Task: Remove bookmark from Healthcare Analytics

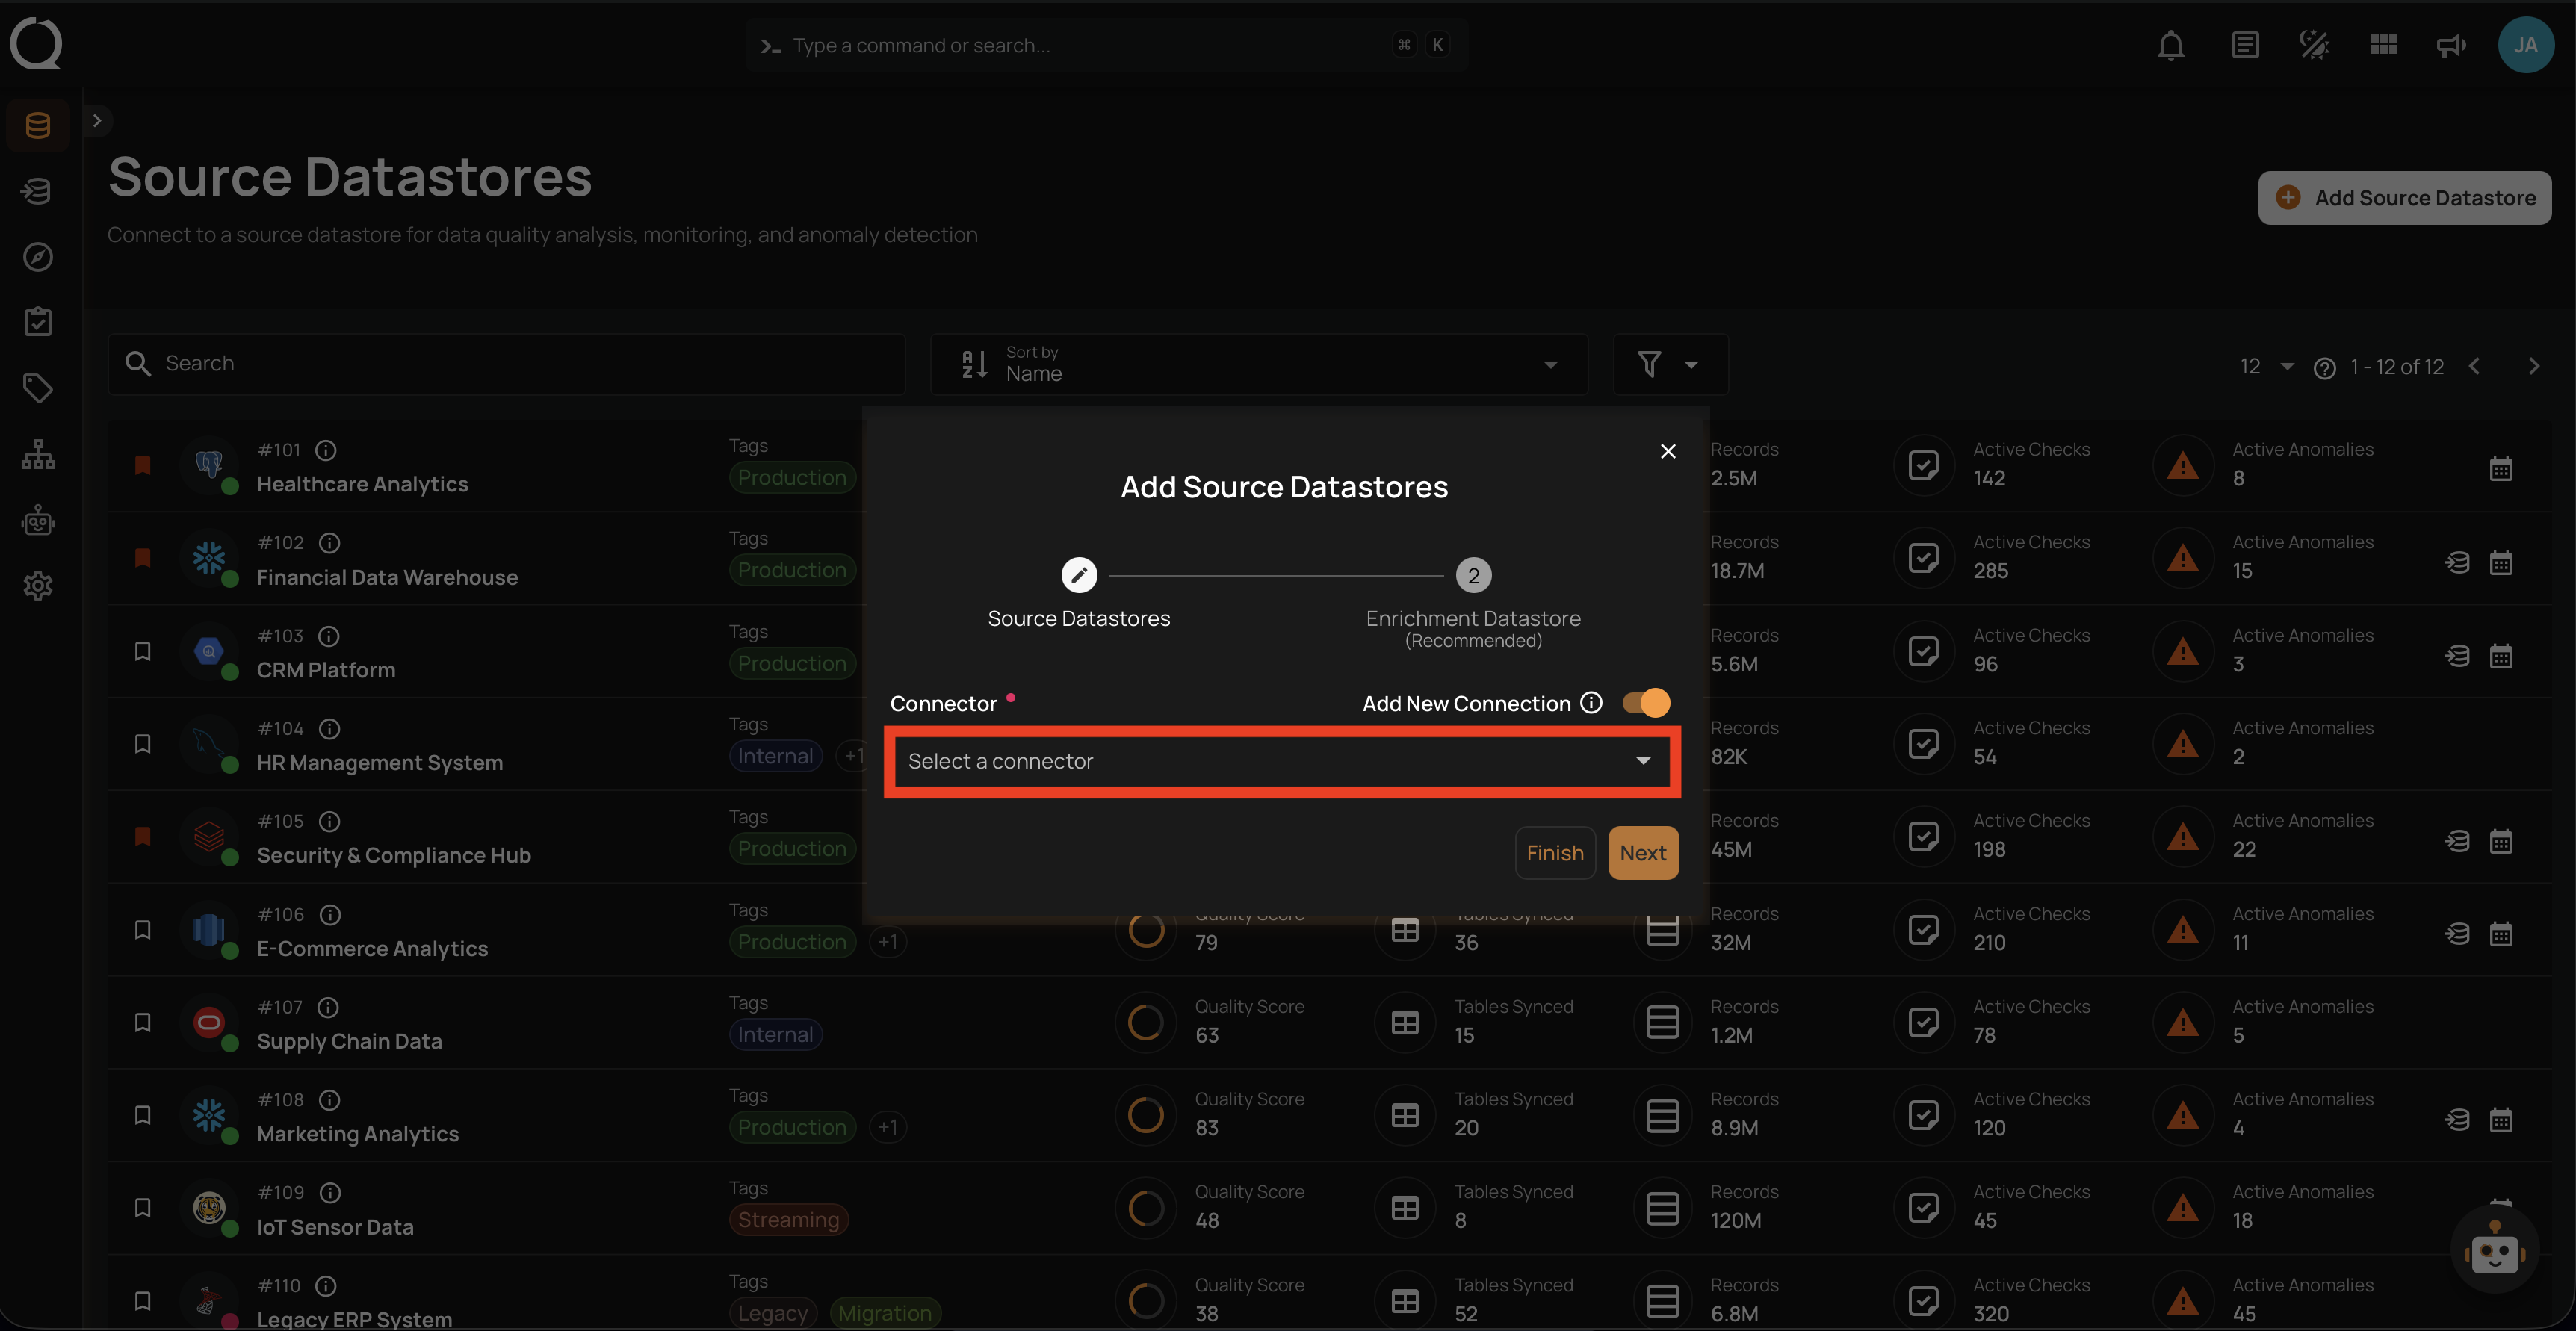Action: click(143, 465)
